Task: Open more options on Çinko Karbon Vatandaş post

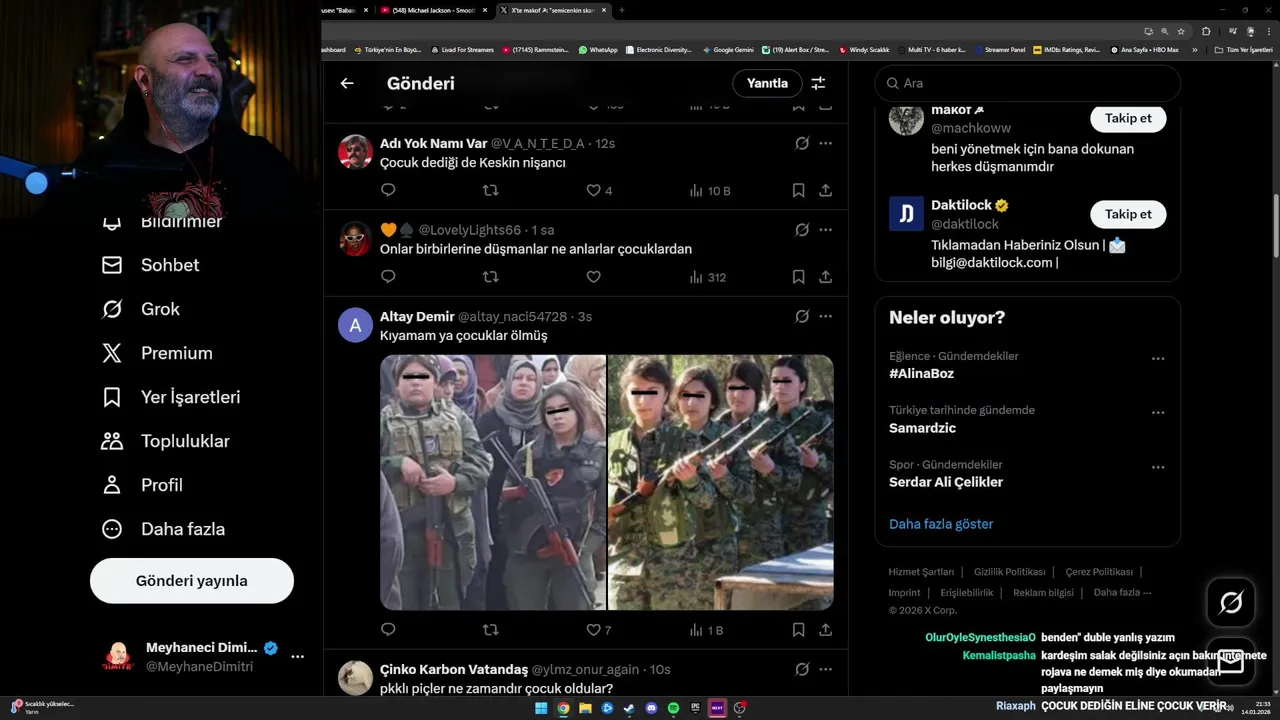Action: (826, 669)
